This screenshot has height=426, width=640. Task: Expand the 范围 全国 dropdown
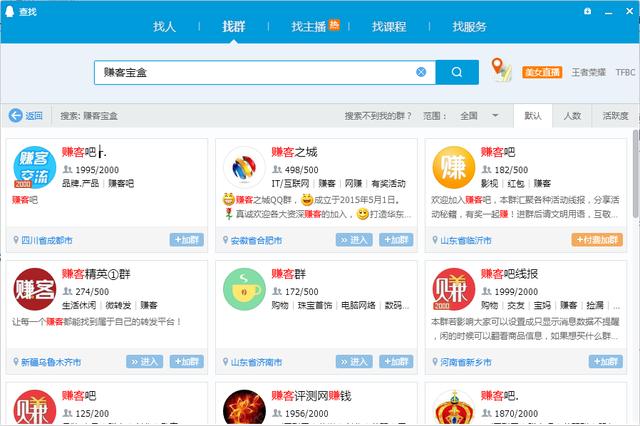[x=479, y=116]
